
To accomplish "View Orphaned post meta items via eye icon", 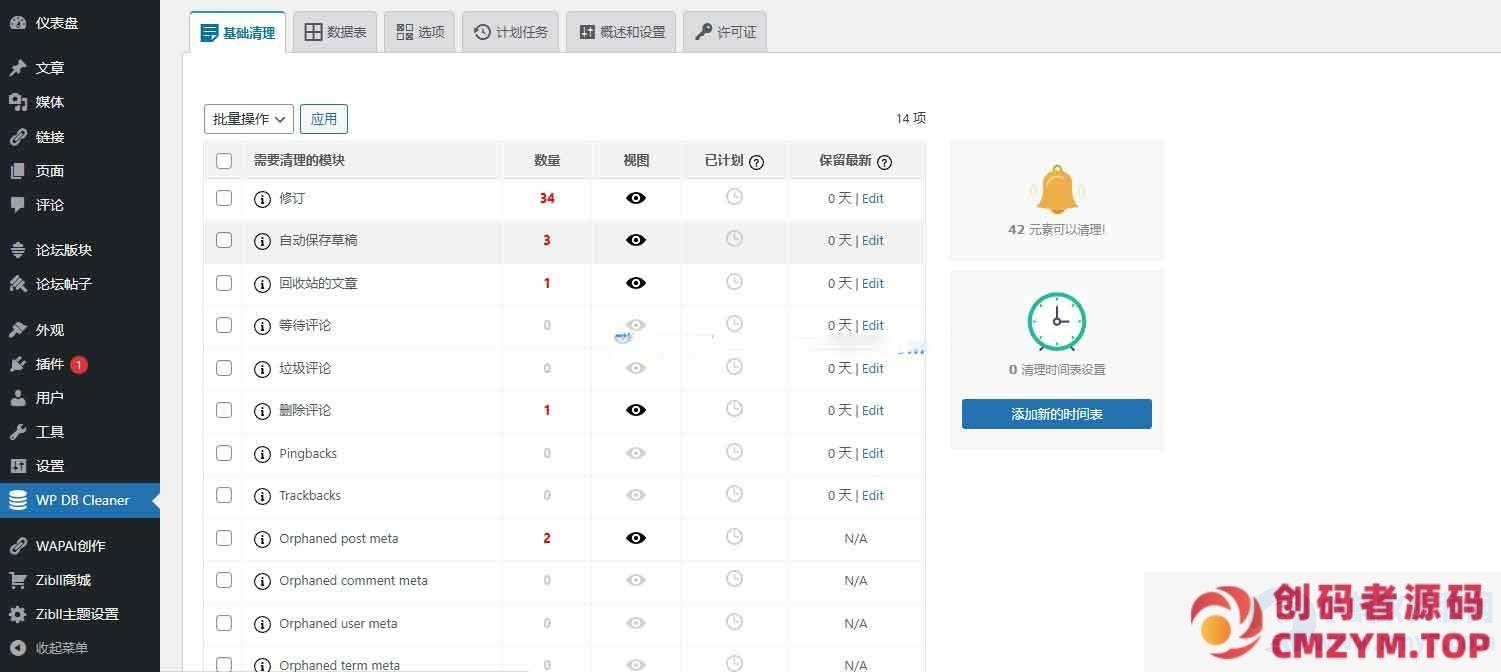I will click(x=636, y=538).
